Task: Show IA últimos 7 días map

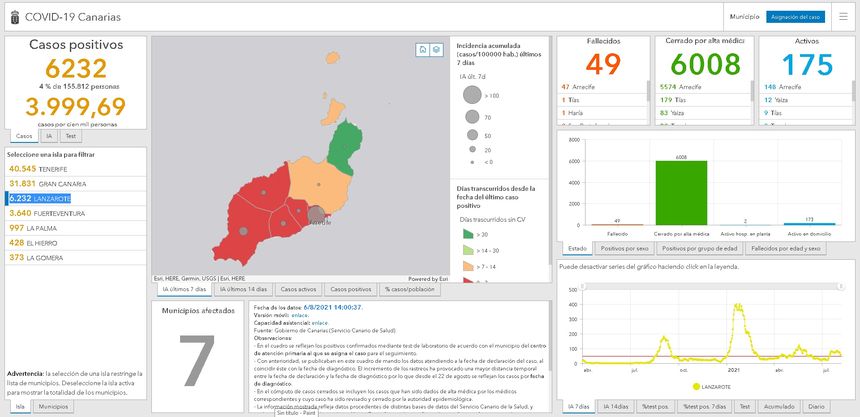Action: point(184,289)
